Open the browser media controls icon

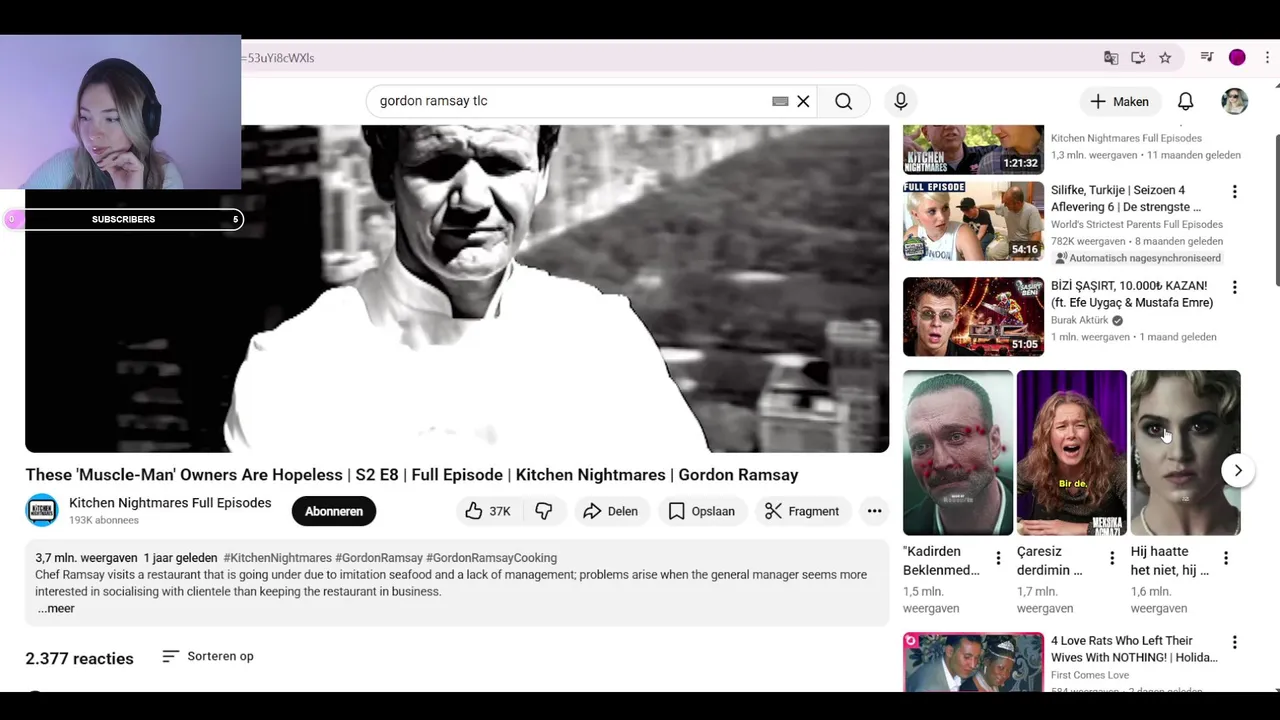click(x=1207, y=58)
